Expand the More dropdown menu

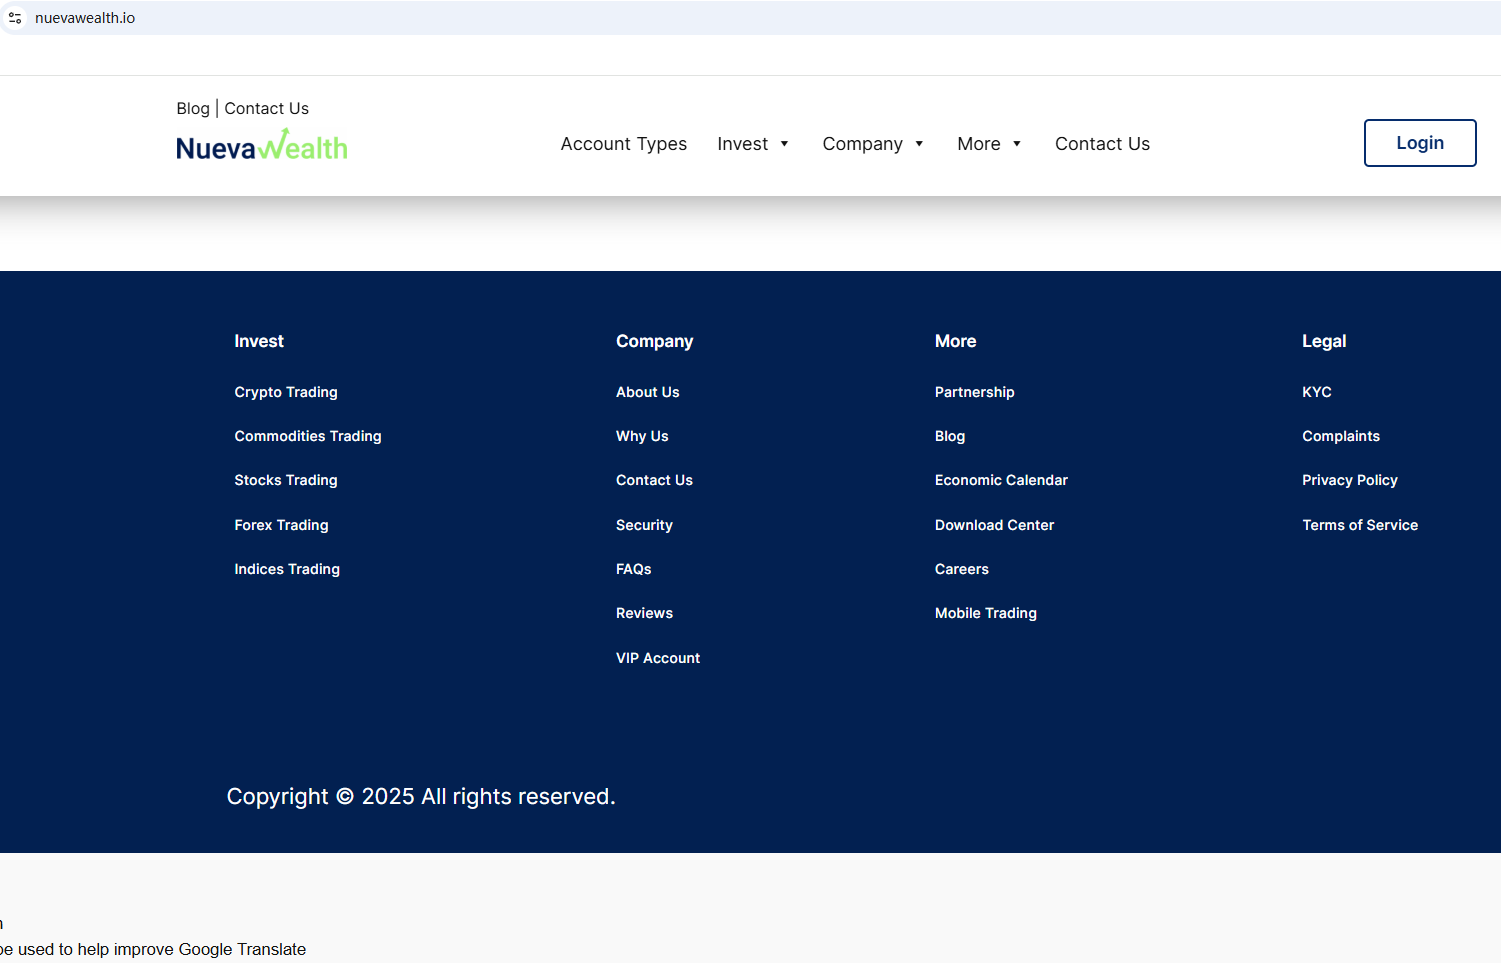(x=988, y=144)
